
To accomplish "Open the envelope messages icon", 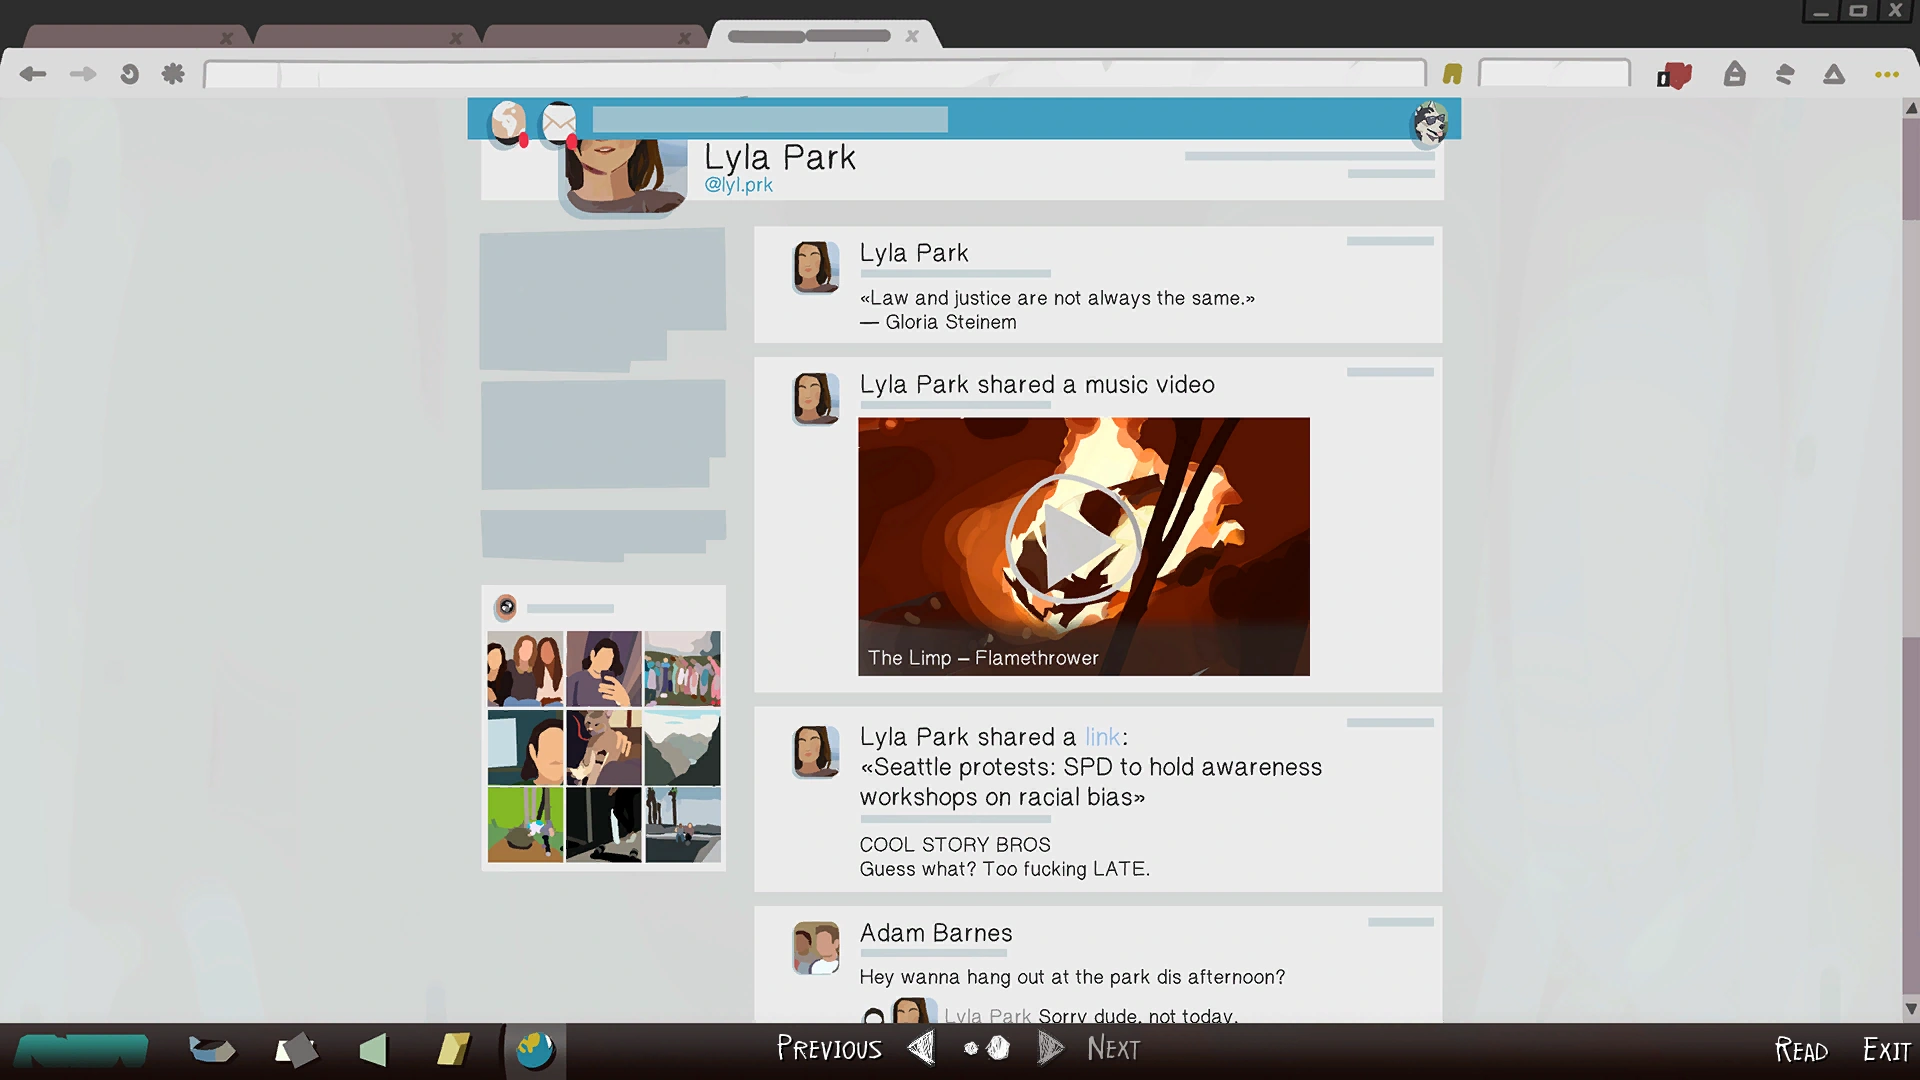I will coord(559,122).
